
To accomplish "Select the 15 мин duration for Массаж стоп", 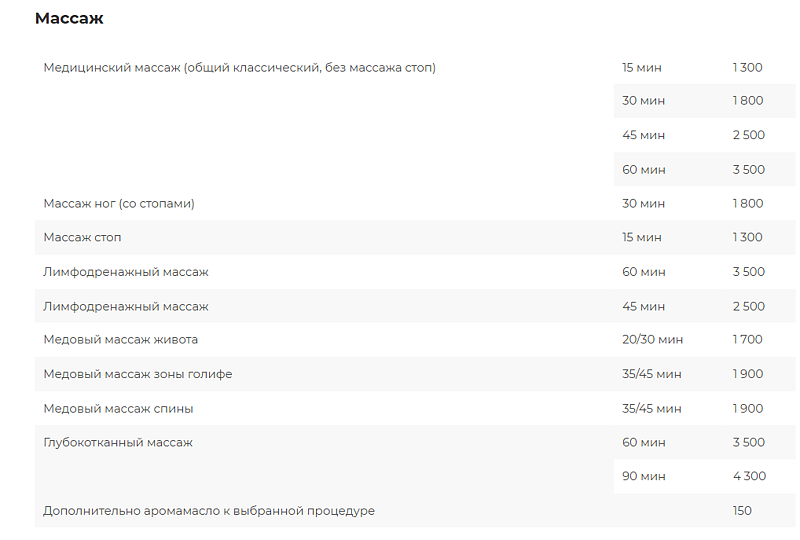I will click(x=642, y=238).
